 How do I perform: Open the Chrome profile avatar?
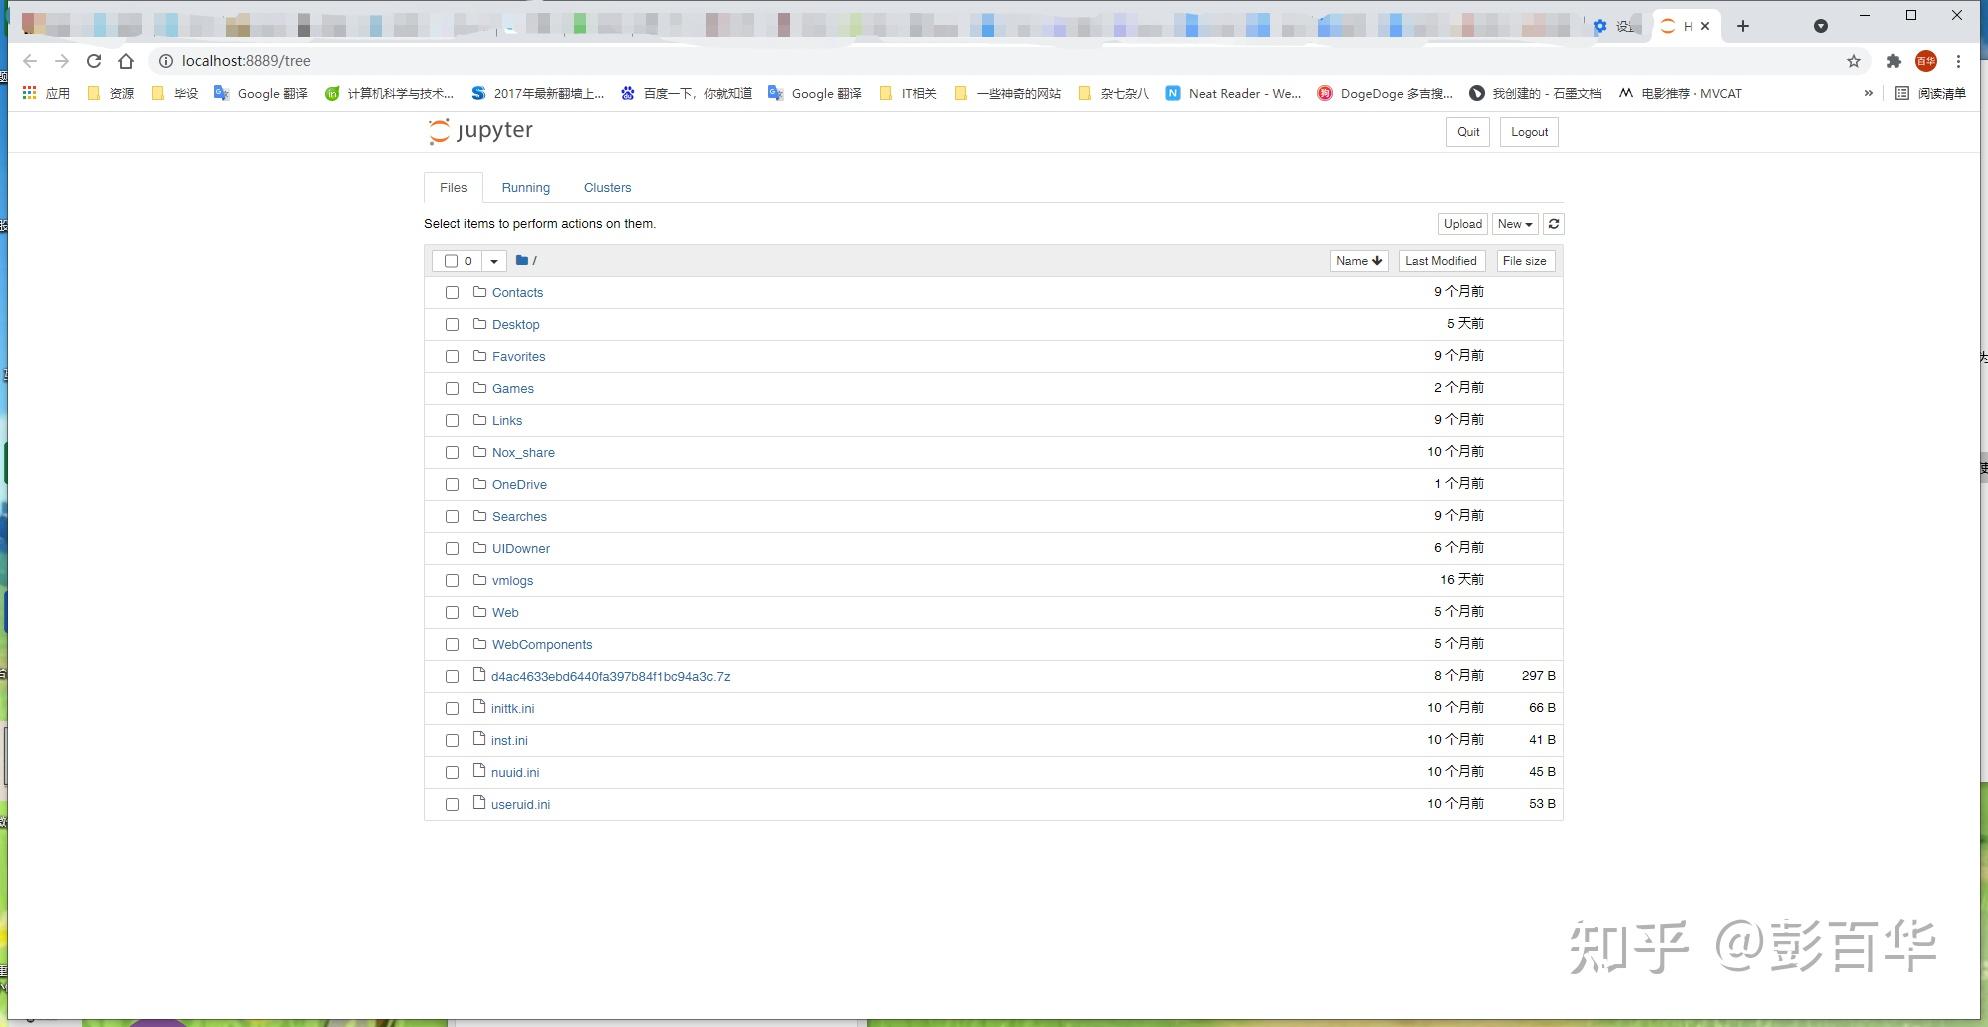1926,61
